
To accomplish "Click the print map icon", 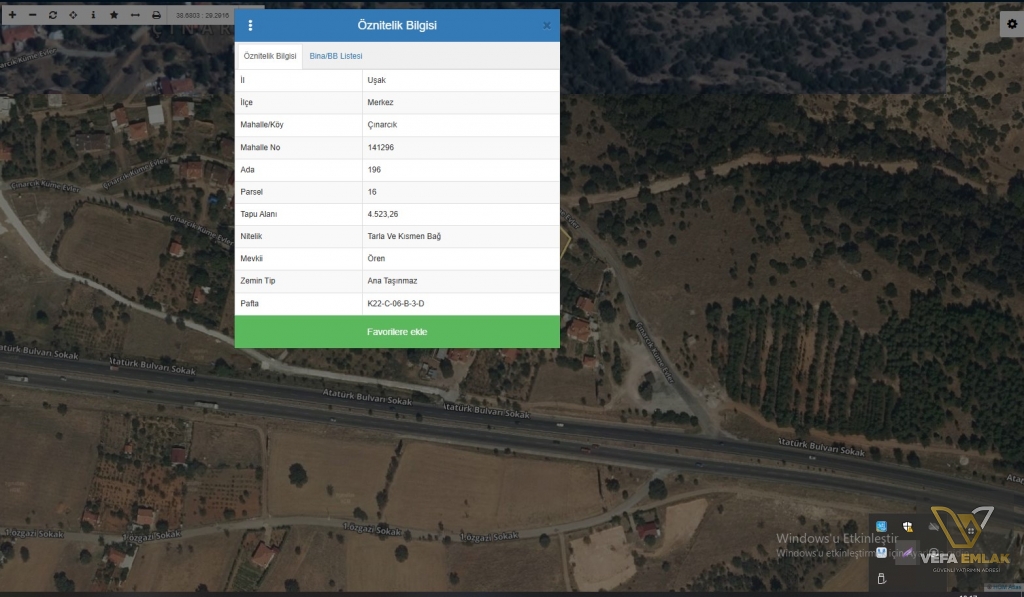I will [156, 15].
